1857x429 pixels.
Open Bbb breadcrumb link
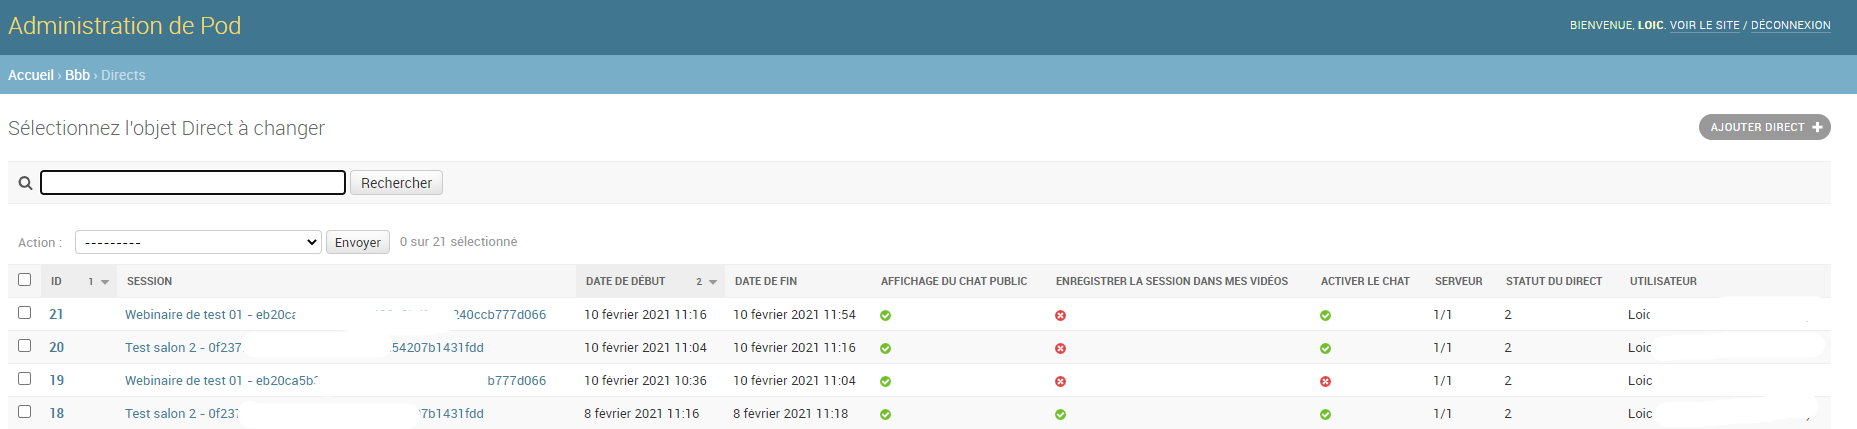pyautogui.click(x=77, y=75)
